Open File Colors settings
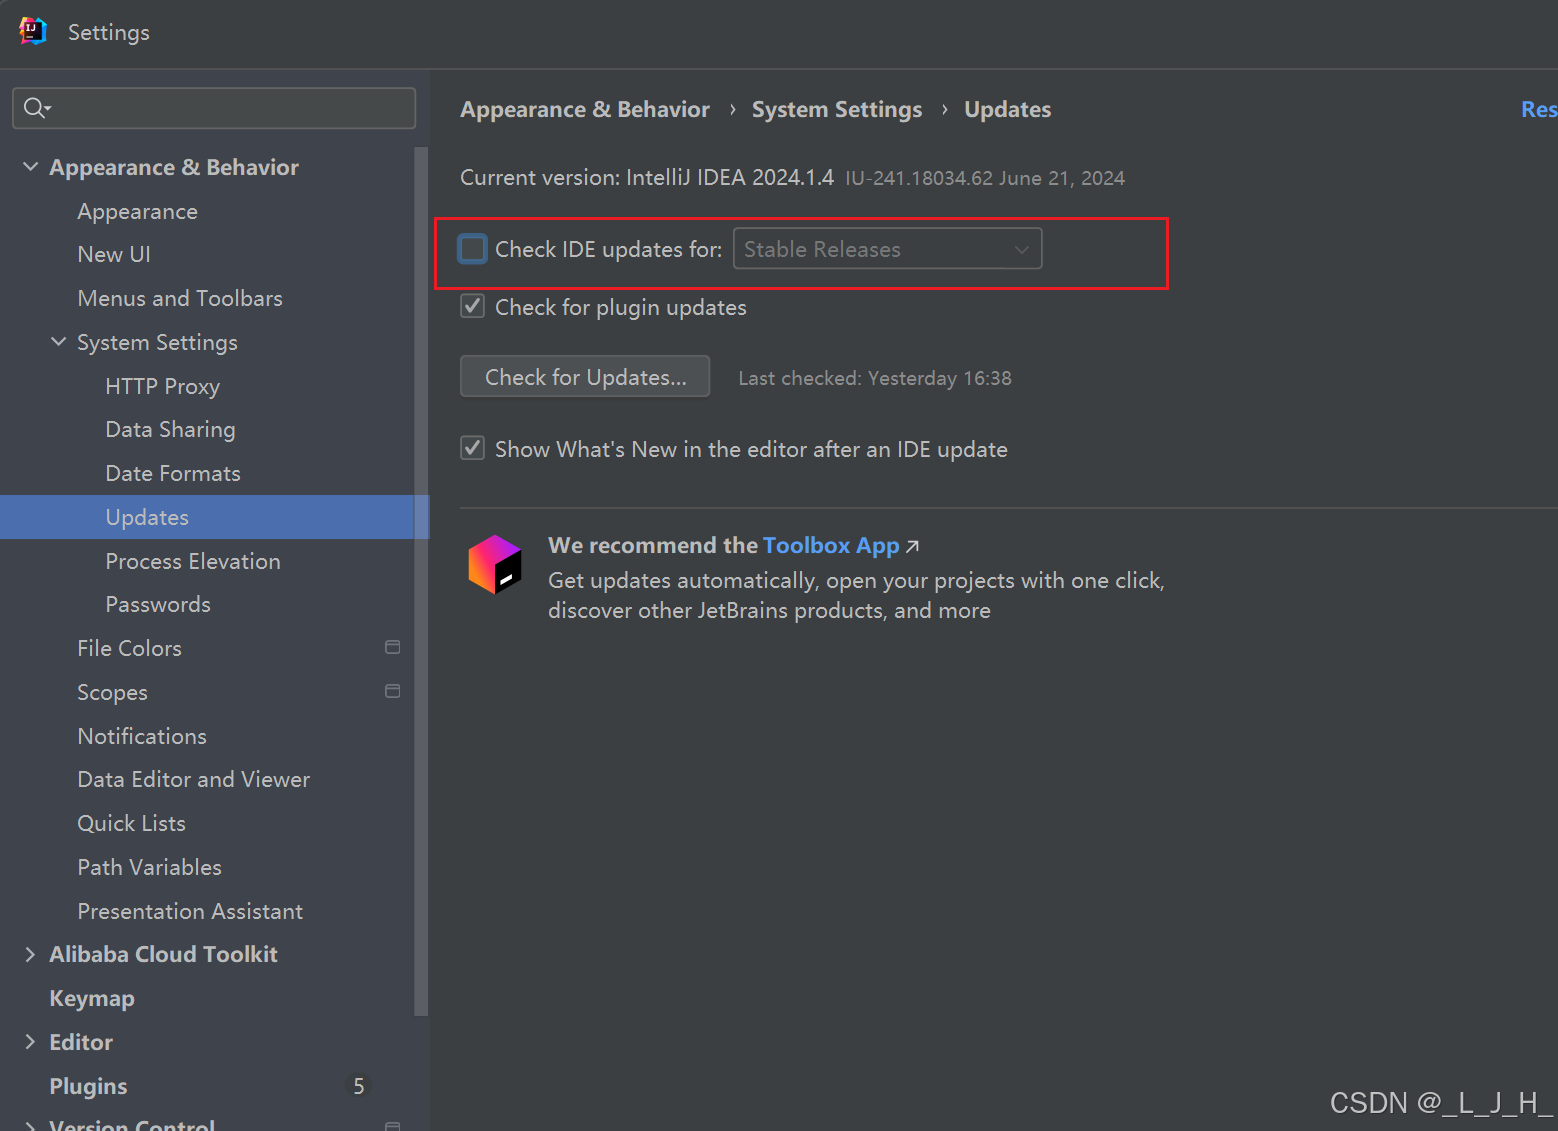This screenshot has height=1131, width=1558. pyautogui.click(x=130, y=649)
